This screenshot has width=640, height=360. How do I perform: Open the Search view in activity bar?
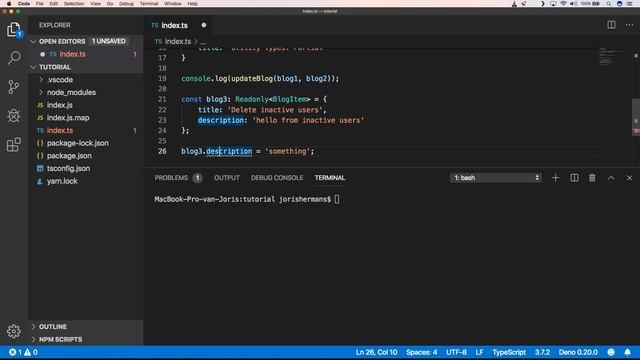click(x=14, y=58)
